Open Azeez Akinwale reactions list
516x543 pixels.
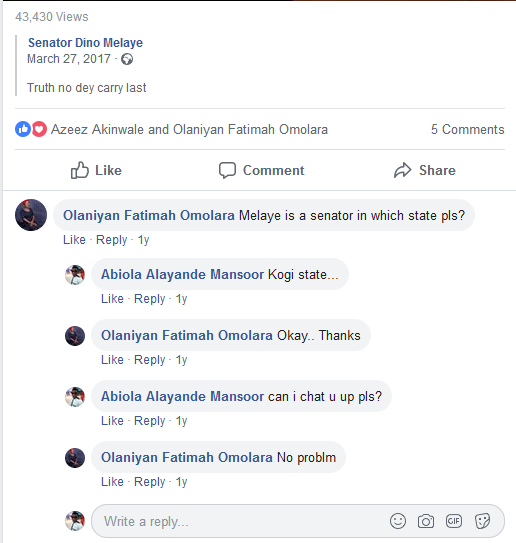coord(97,130)
